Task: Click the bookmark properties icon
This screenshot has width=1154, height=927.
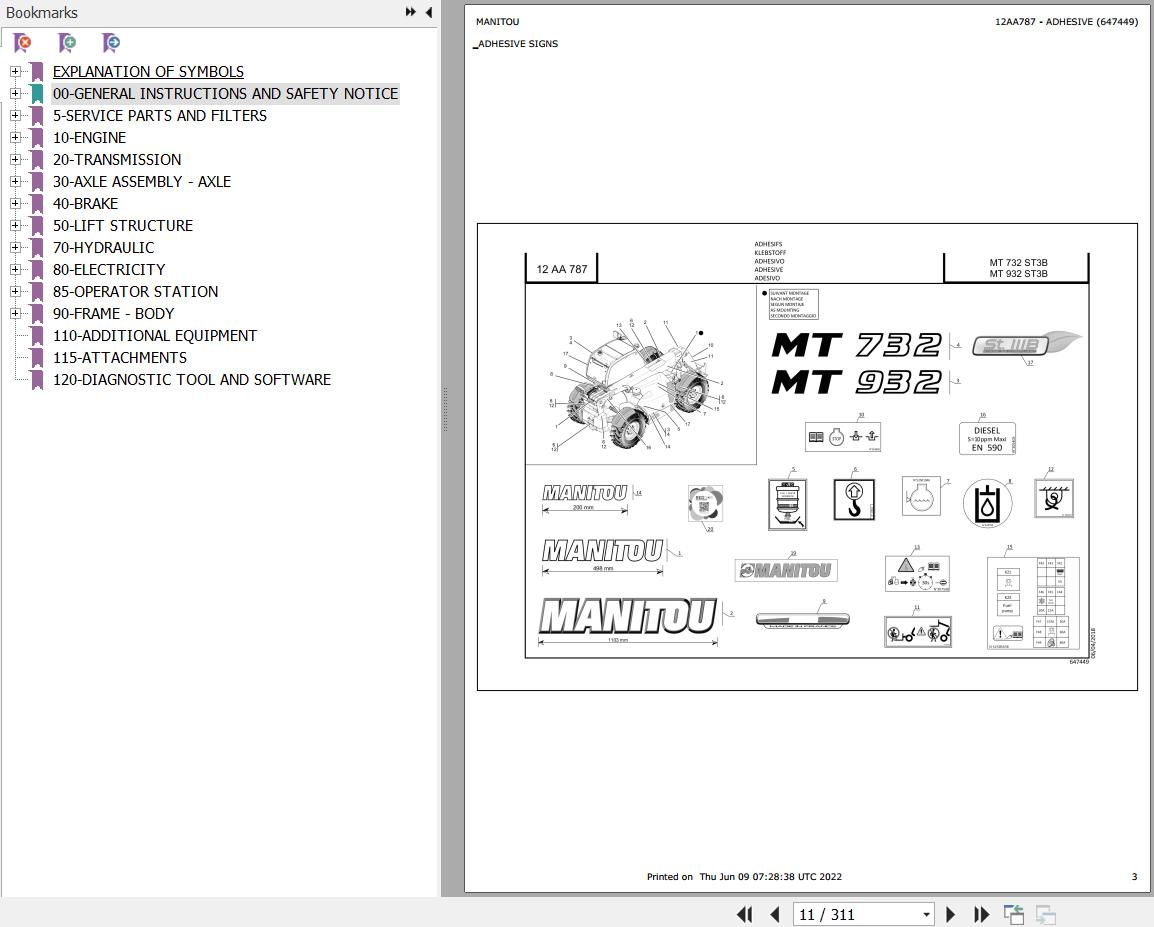Action: [111, 43]
